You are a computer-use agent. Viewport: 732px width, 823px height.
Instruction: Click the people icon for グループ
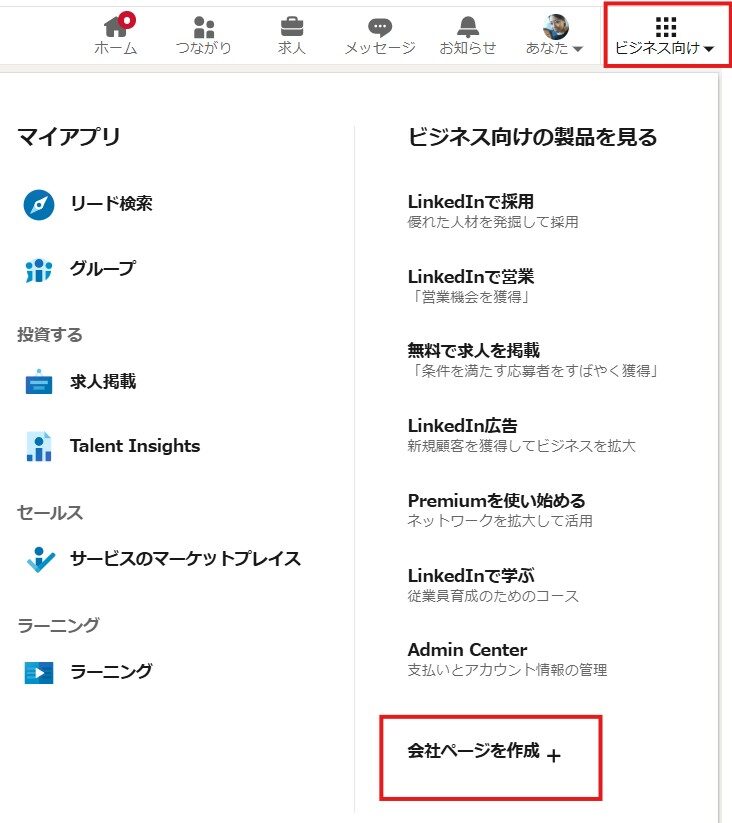tap(39, 270)
